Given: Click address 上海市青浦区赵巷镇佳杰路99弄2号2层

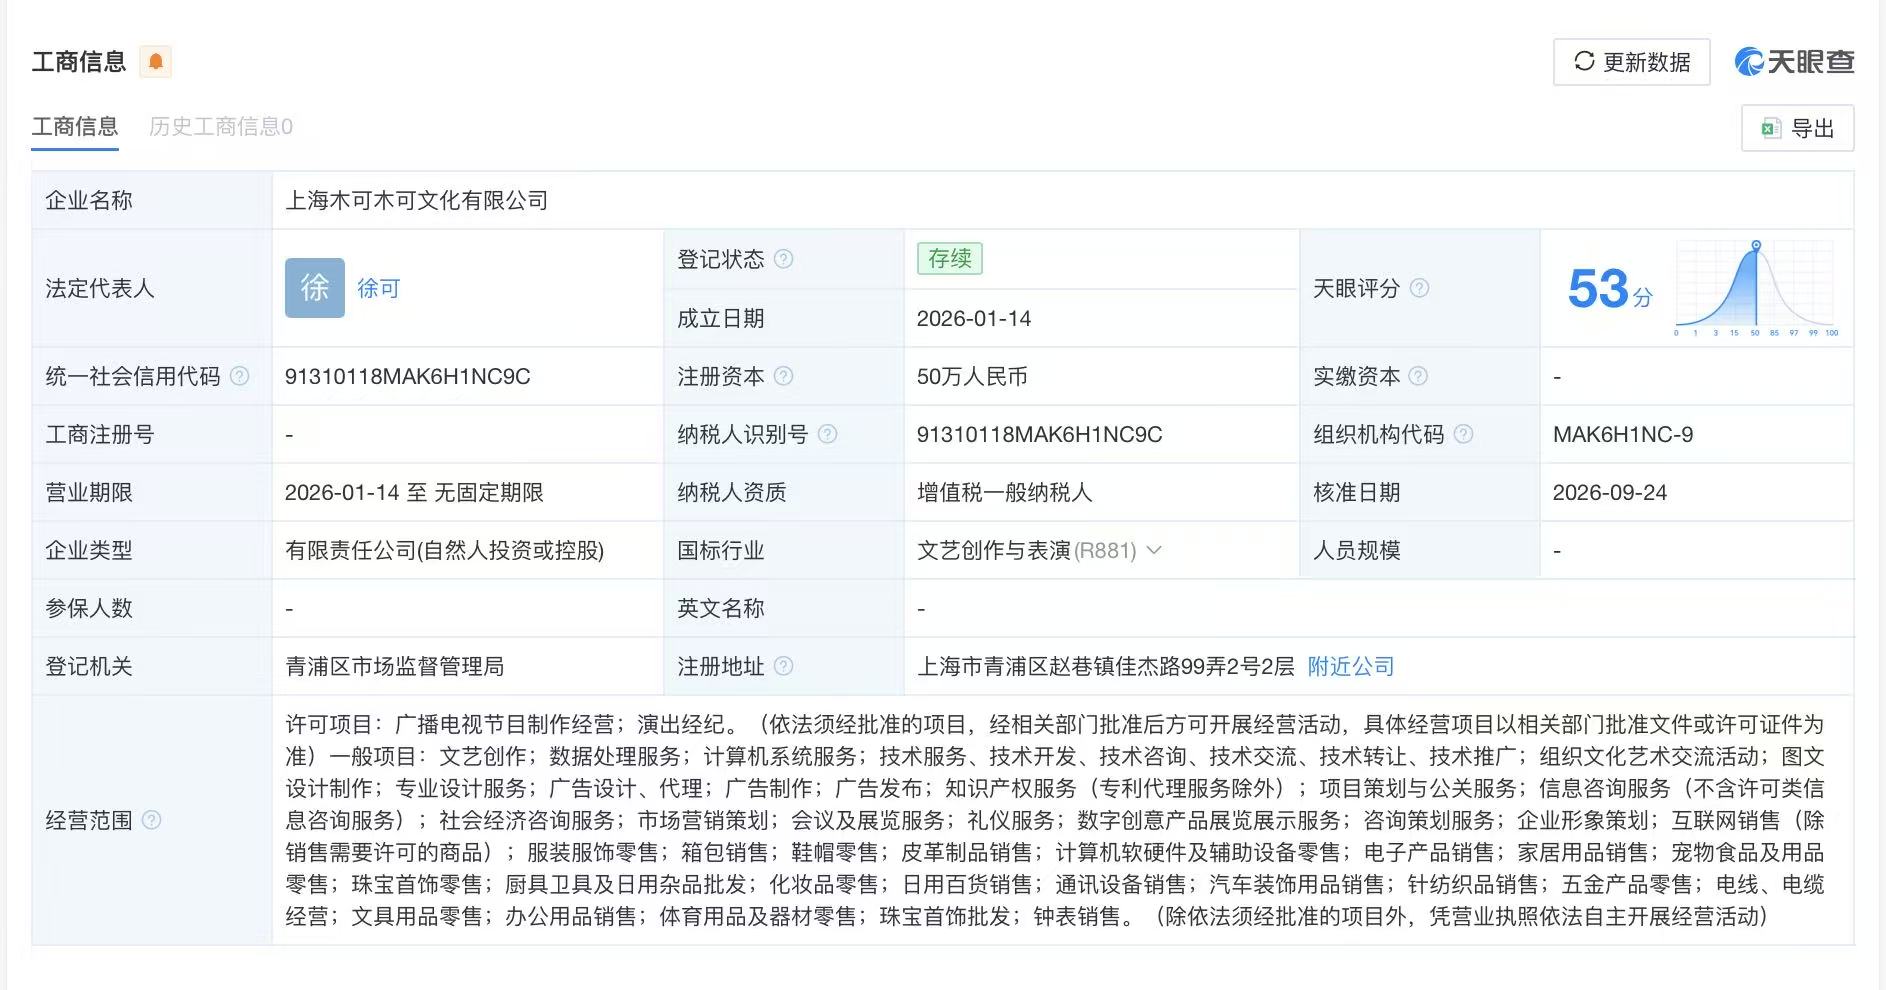Looking at the screenshot, I should [x=1106, y=666].
